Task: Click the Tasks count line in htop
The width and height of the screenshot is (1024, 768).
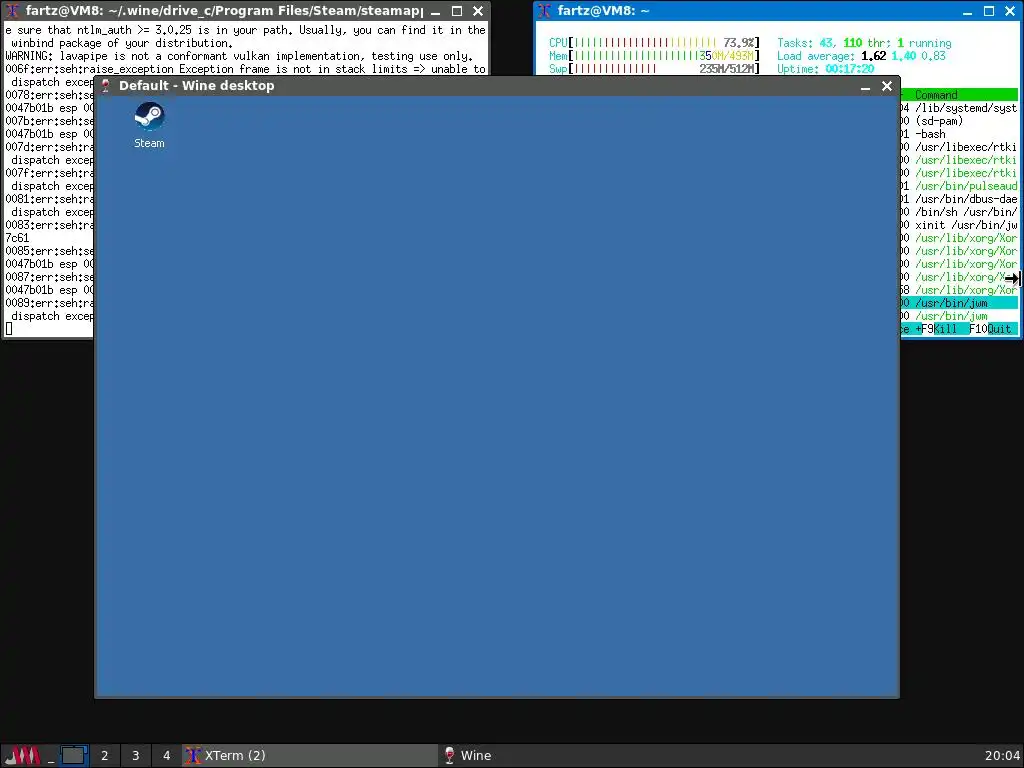Action: pos(864,43)
